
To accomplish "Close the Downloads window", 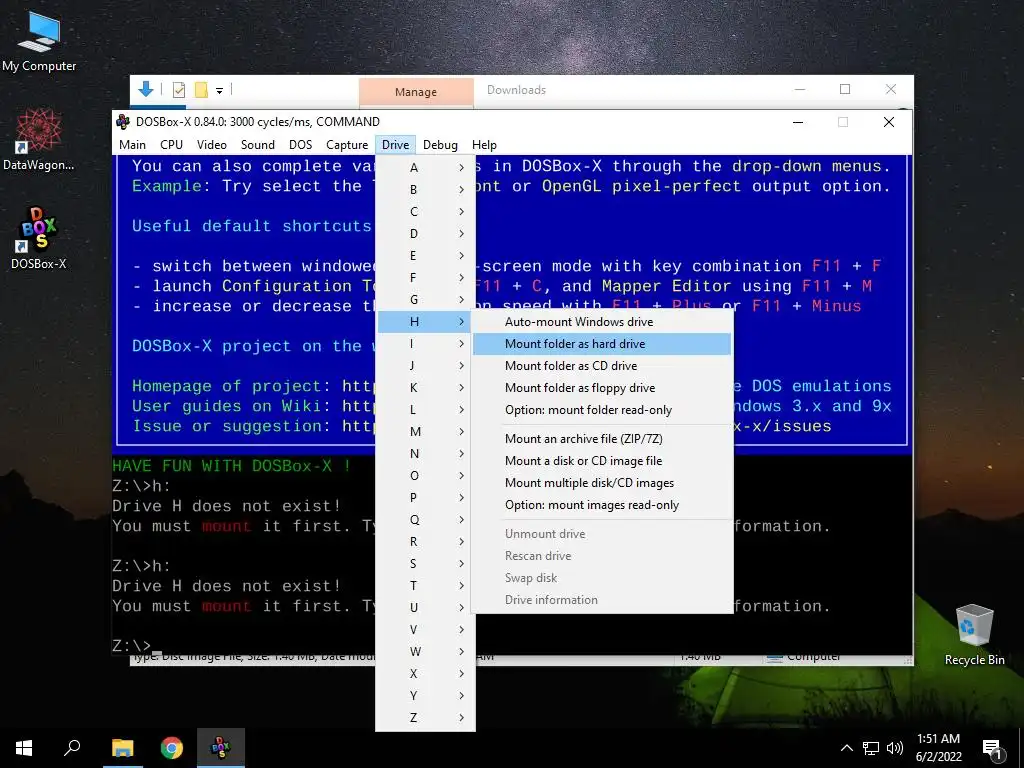I will click(891, 89).
